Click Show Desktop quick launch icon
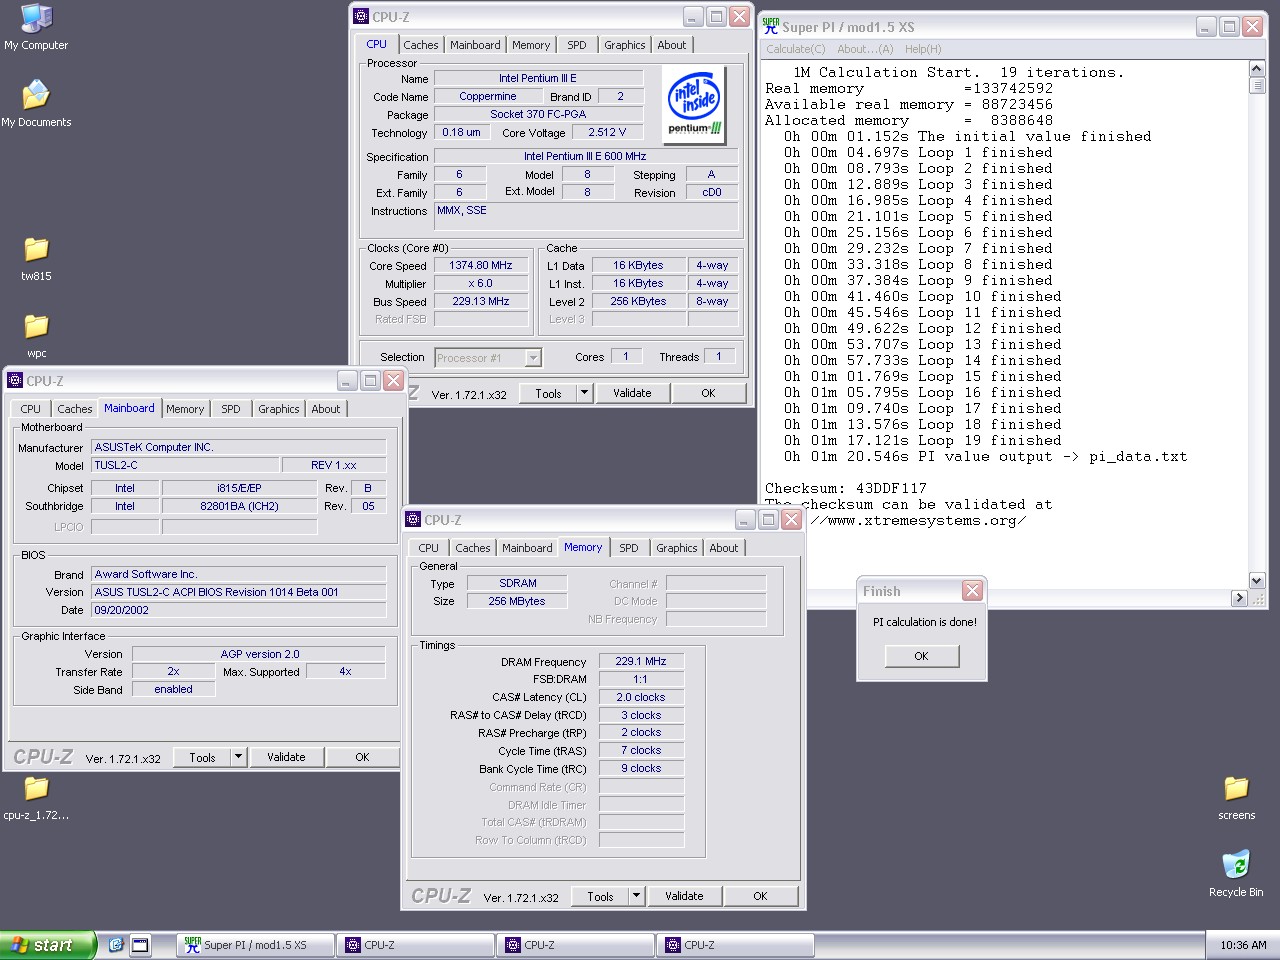 tap(140, 944)
